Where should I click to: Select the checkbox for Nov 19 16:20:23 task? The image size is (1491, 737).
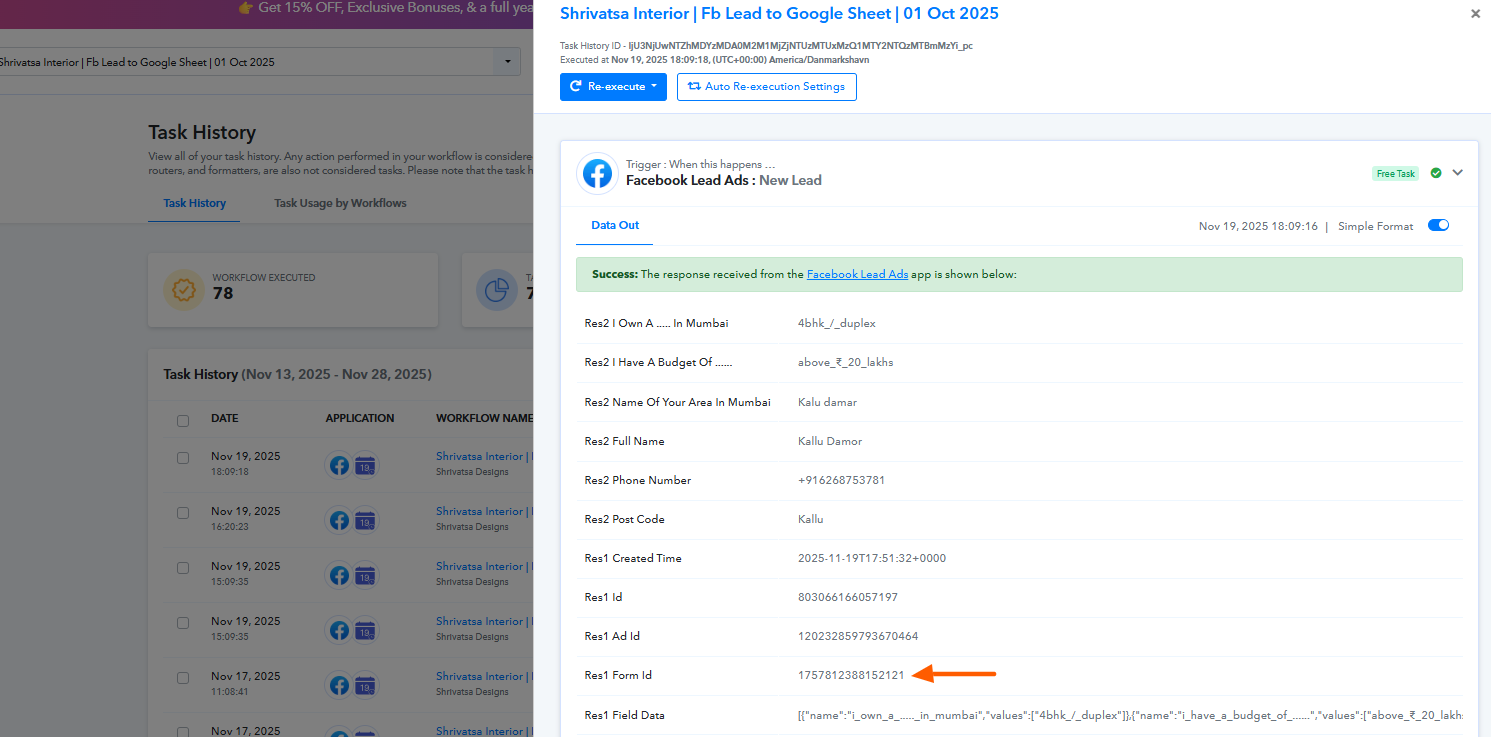183,513
